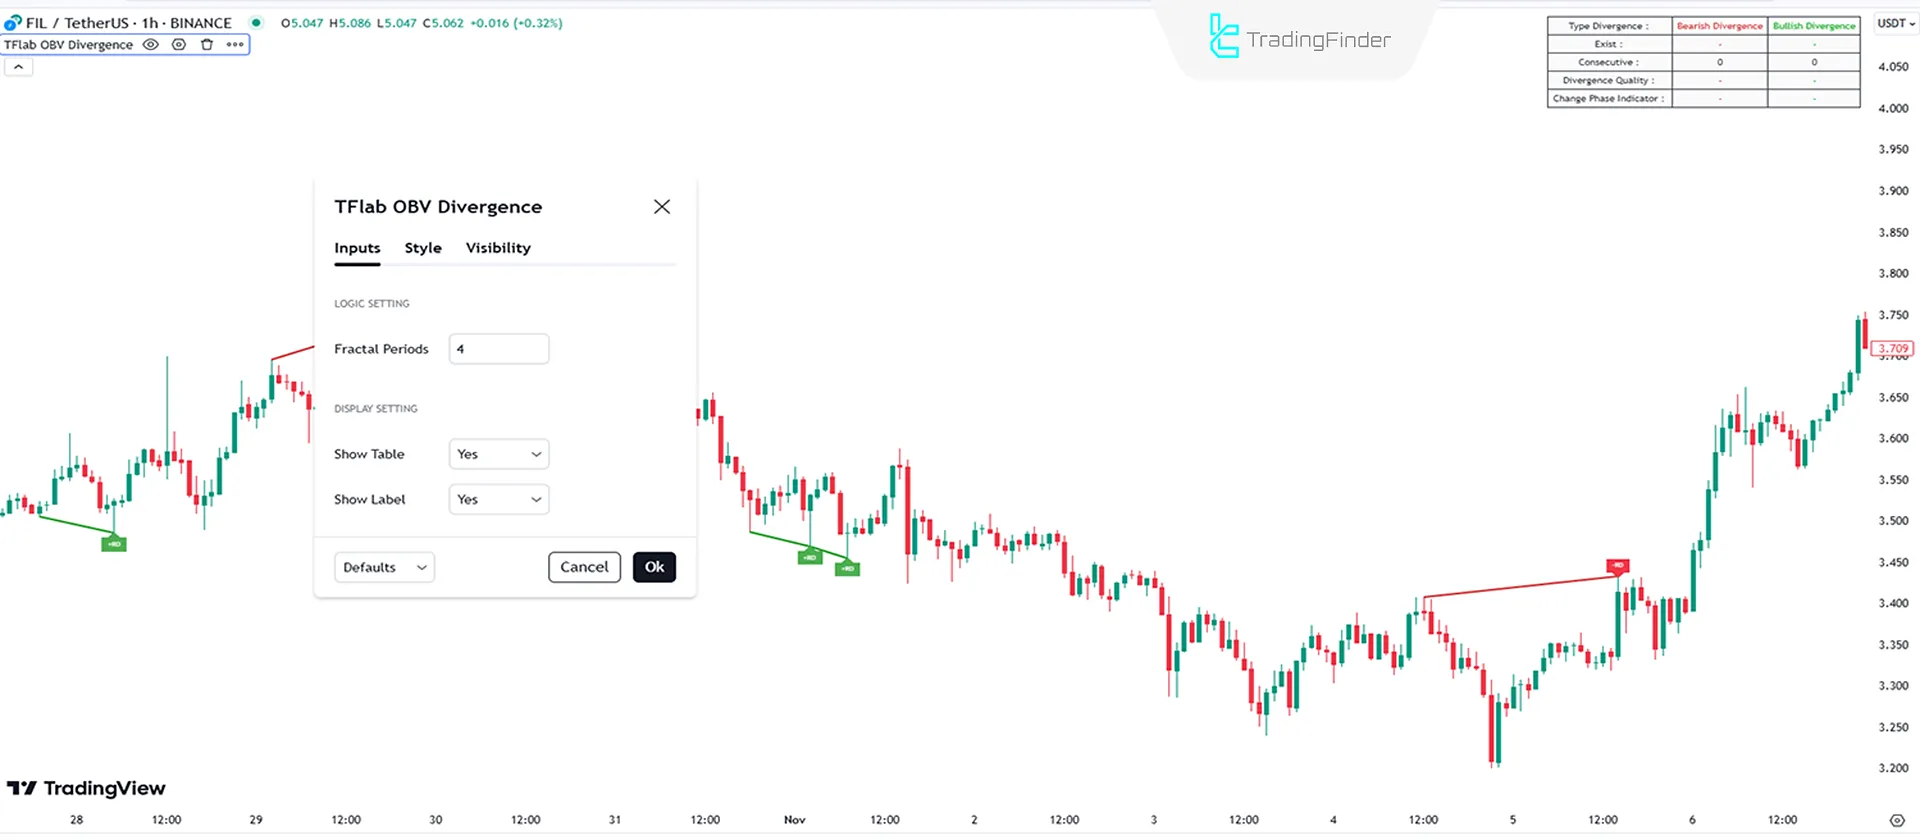Hide the TFlab OBV Divergence indicator

coord(150,44)
